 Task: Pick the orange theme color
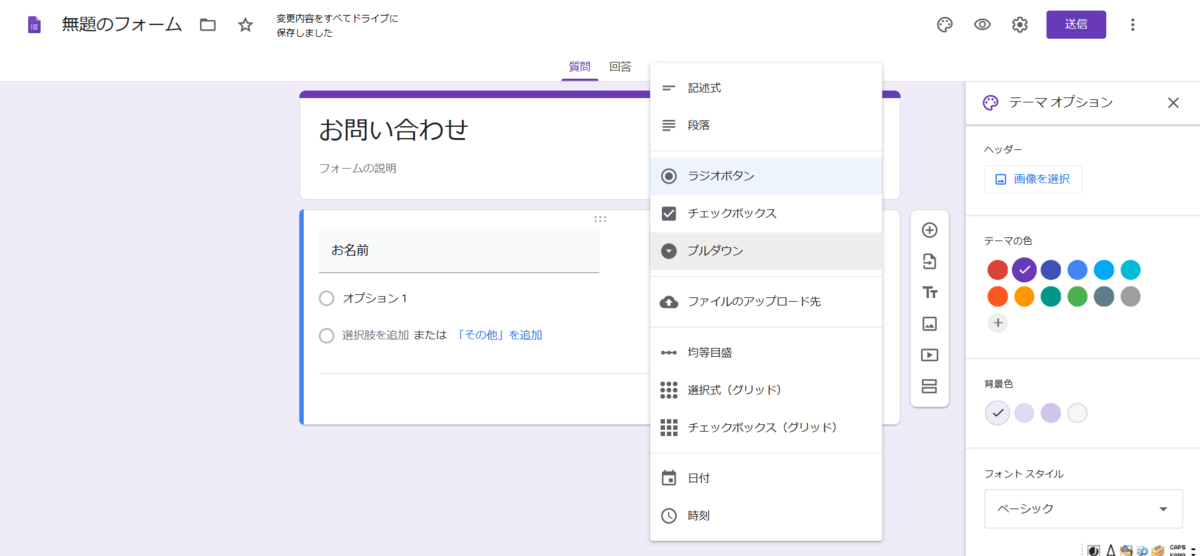point(1024,296)
